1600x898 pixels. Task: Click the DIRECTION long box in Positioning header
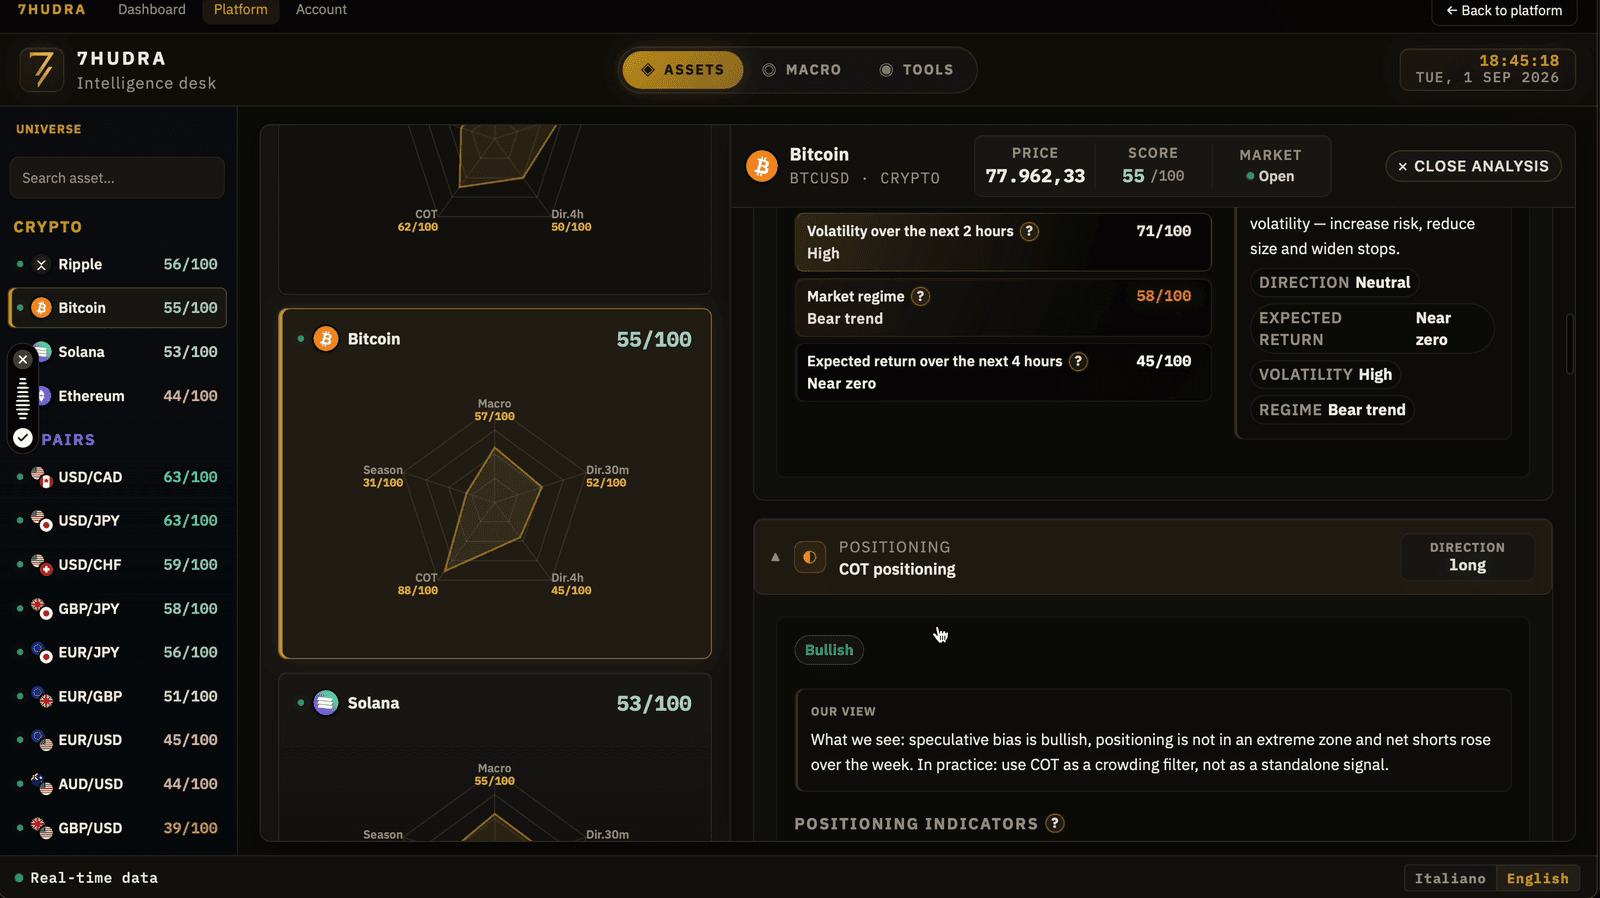(x=1467, y=557)
